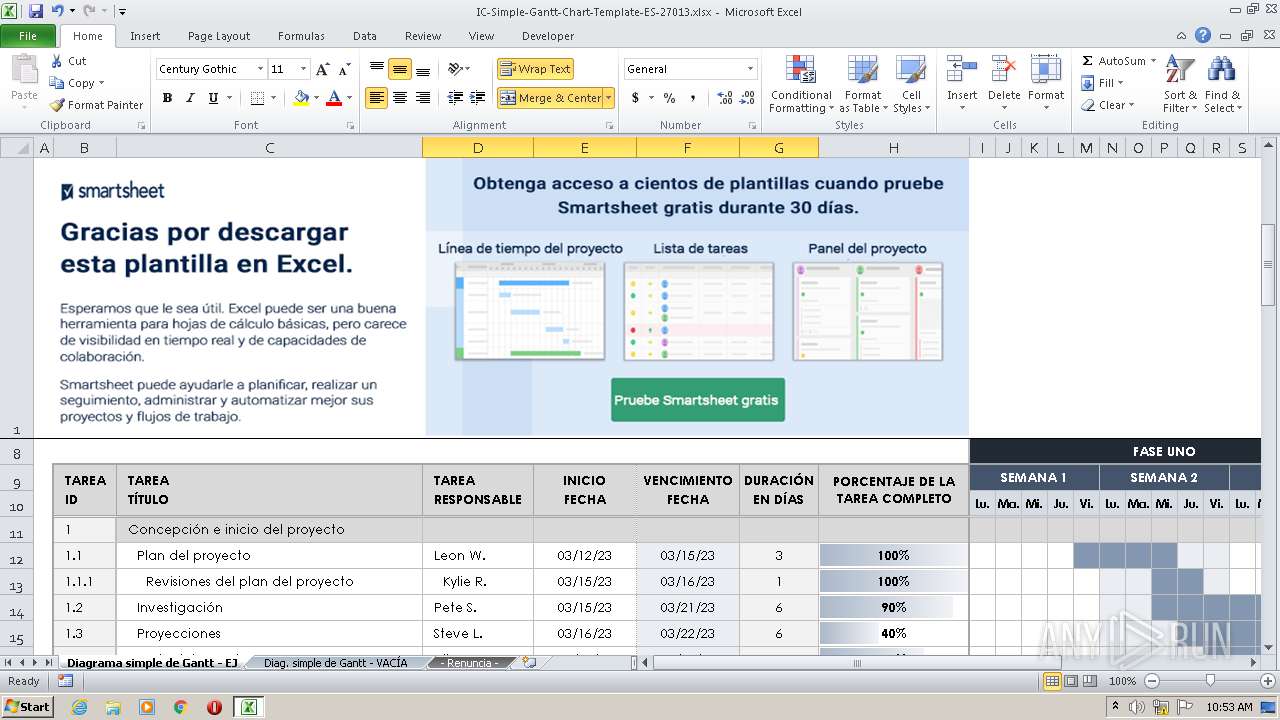Image resolution: width=1280 pixels, height=720 pixels.
Task: Switch to Page Layout view icon
Action: tap(1072, 681)
